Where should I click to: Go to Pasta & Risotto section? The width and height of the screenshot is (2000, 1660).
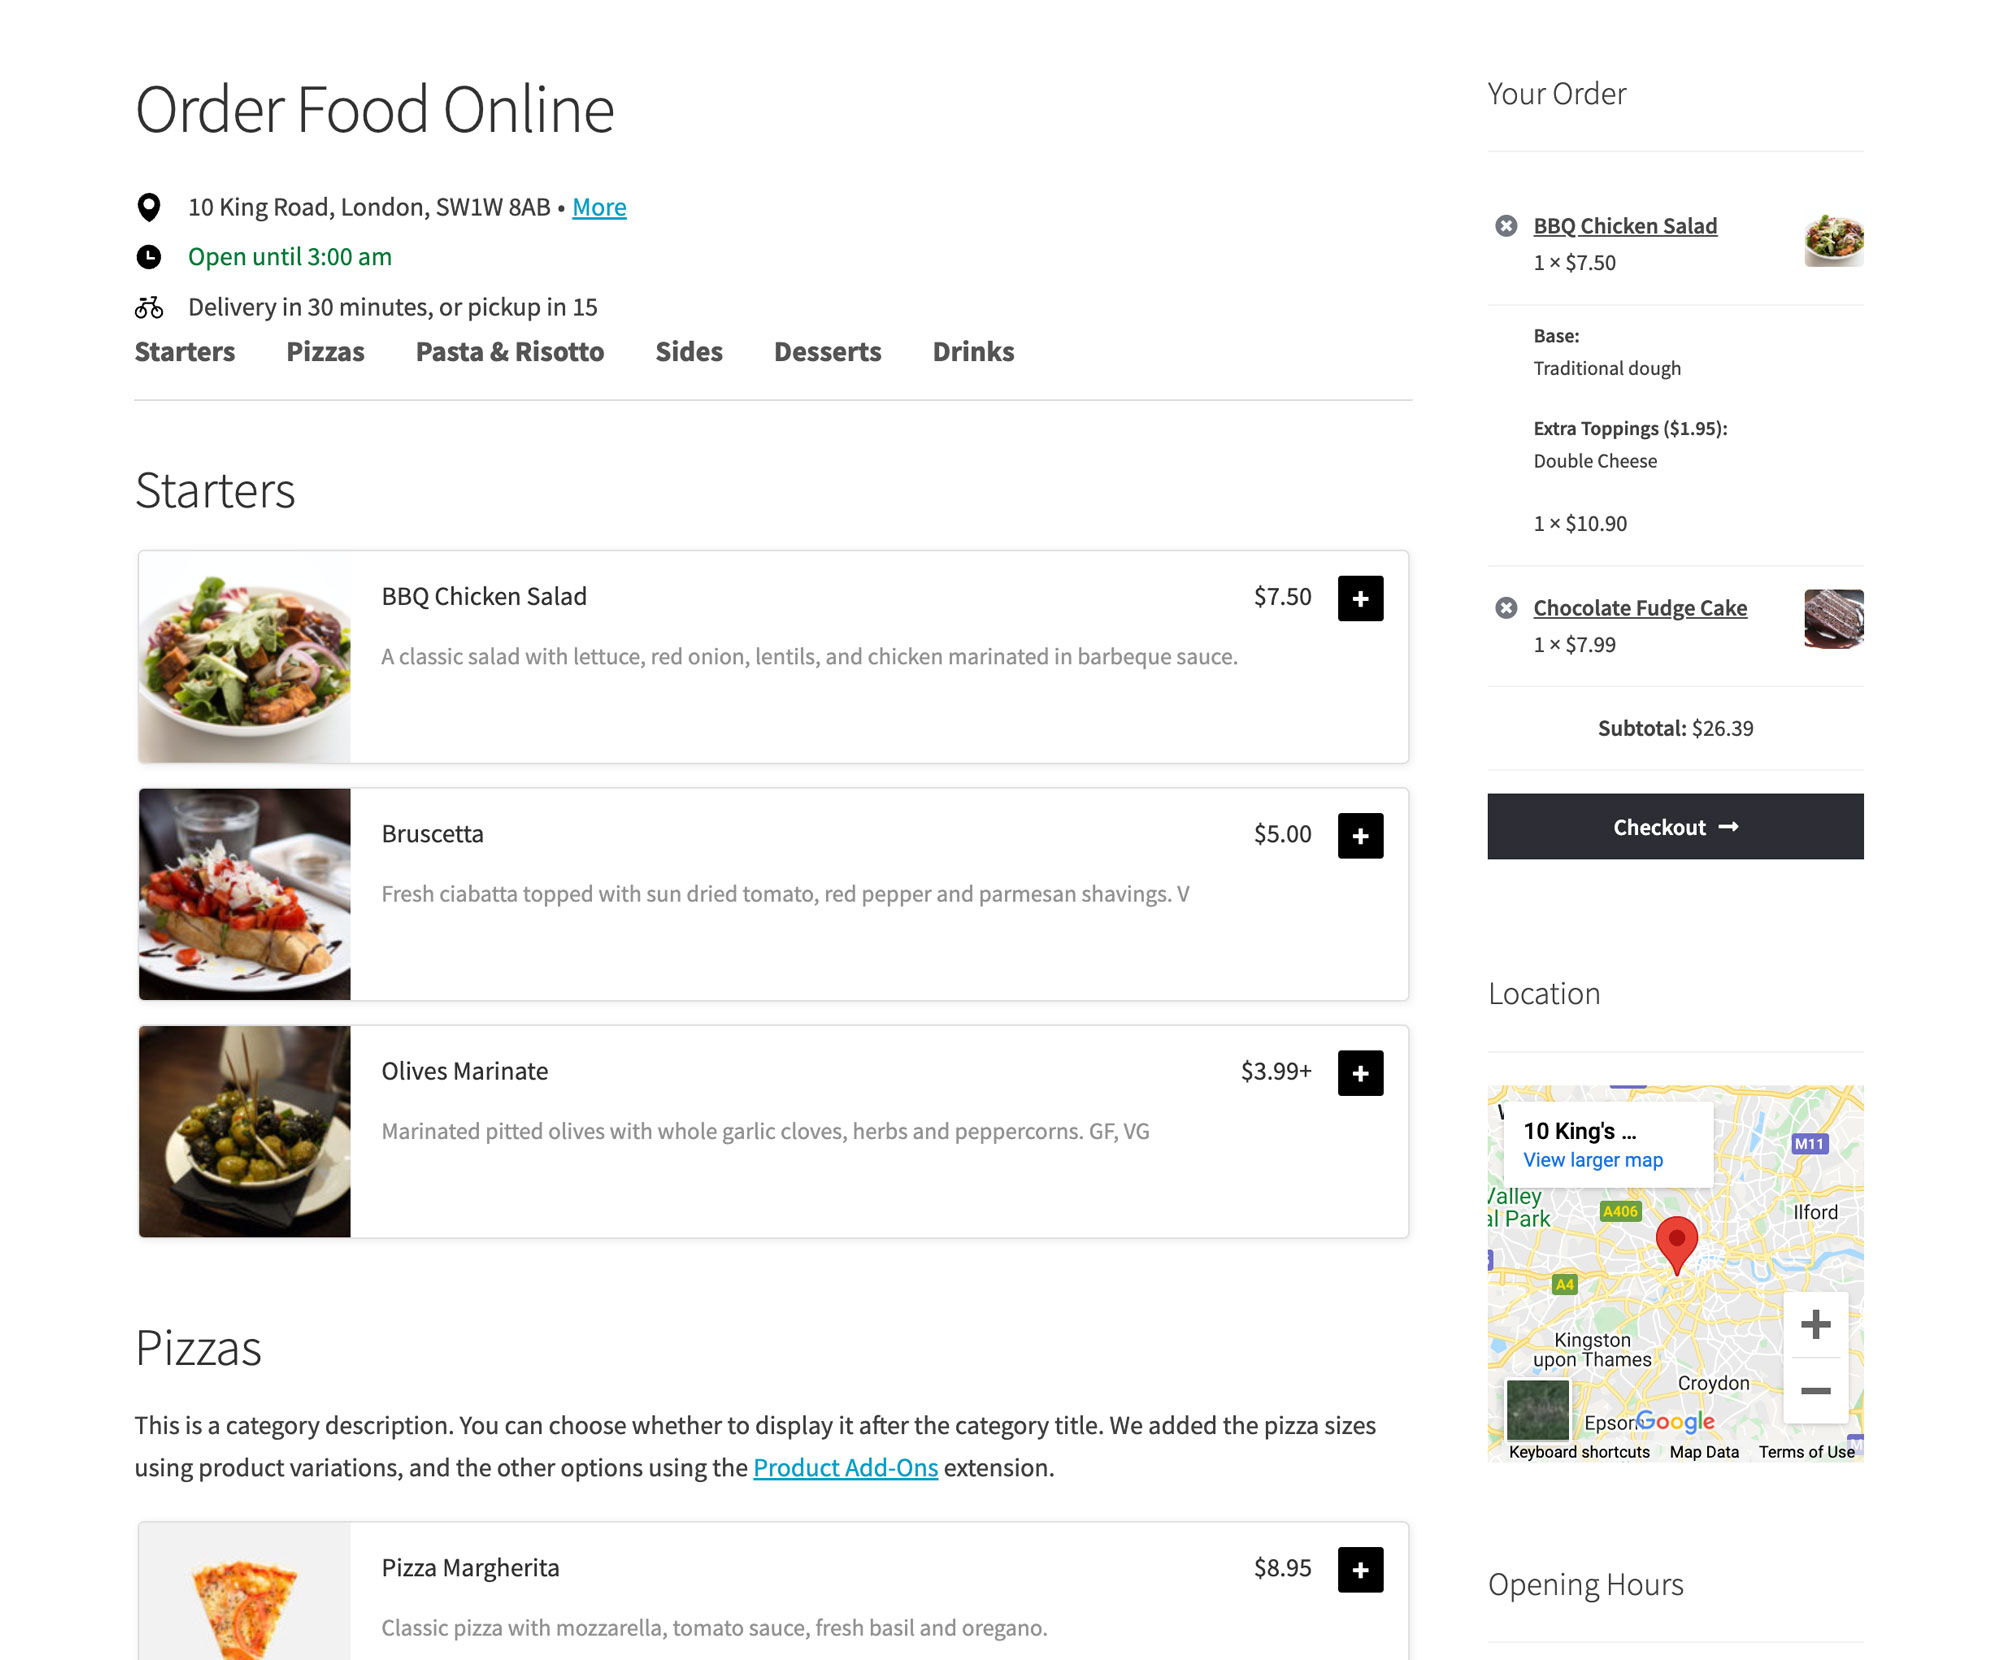[509, 352]
